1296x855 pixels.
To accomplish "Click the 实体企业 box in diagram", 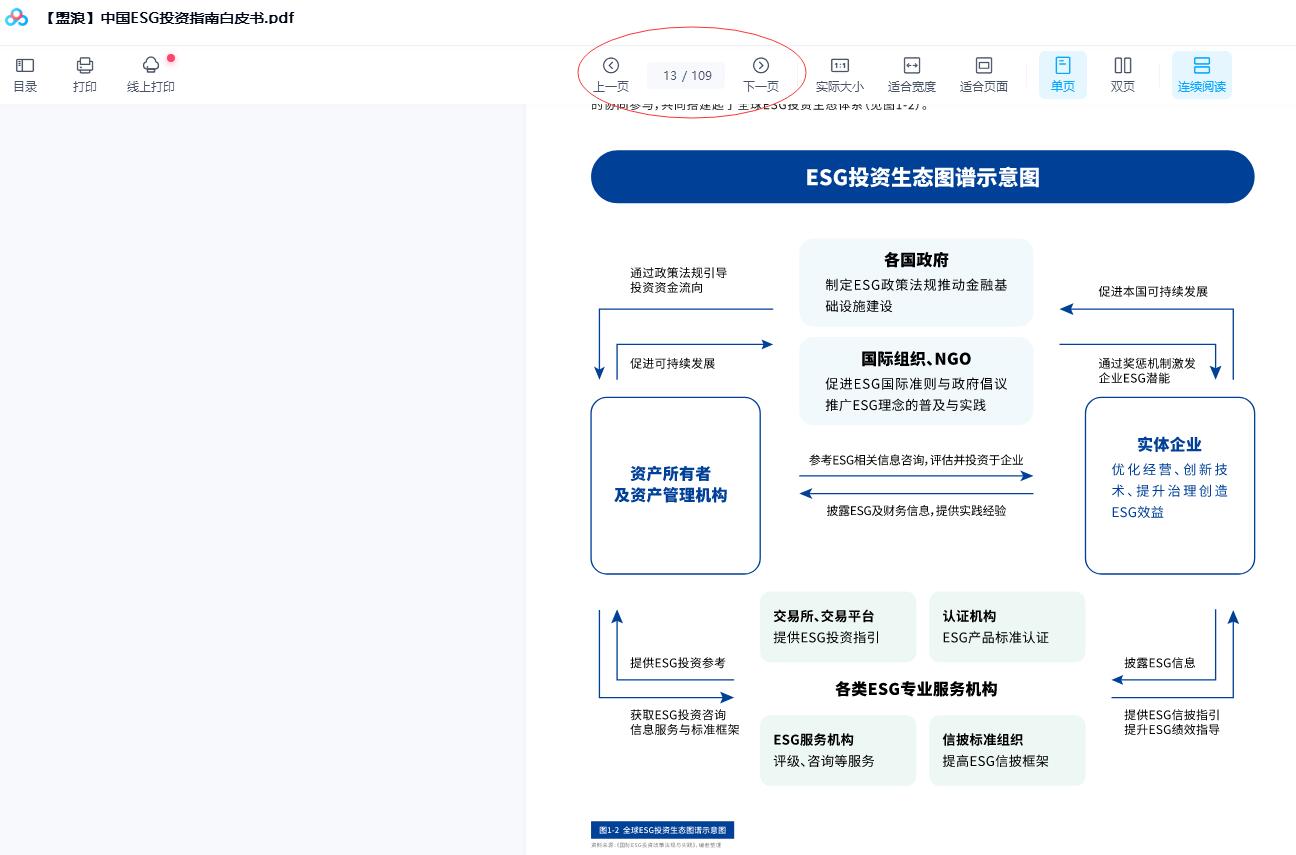I will click(1169, 485).
